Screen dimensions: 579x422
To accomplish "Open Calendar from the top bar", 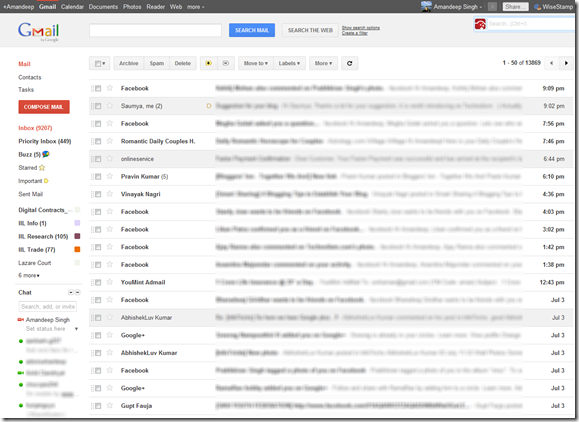I will [72, 7].
